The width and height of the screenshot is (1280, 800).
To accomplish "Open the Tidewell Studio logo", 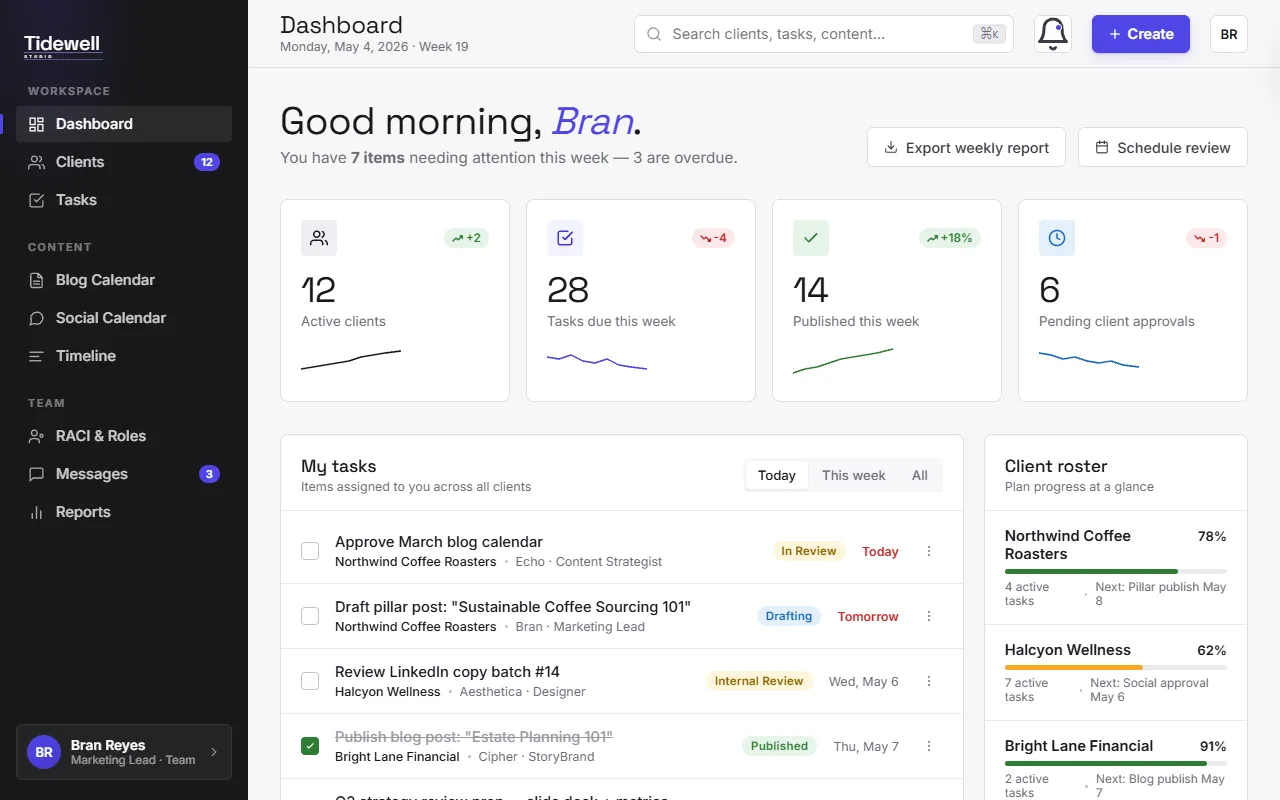I will 63,46.
